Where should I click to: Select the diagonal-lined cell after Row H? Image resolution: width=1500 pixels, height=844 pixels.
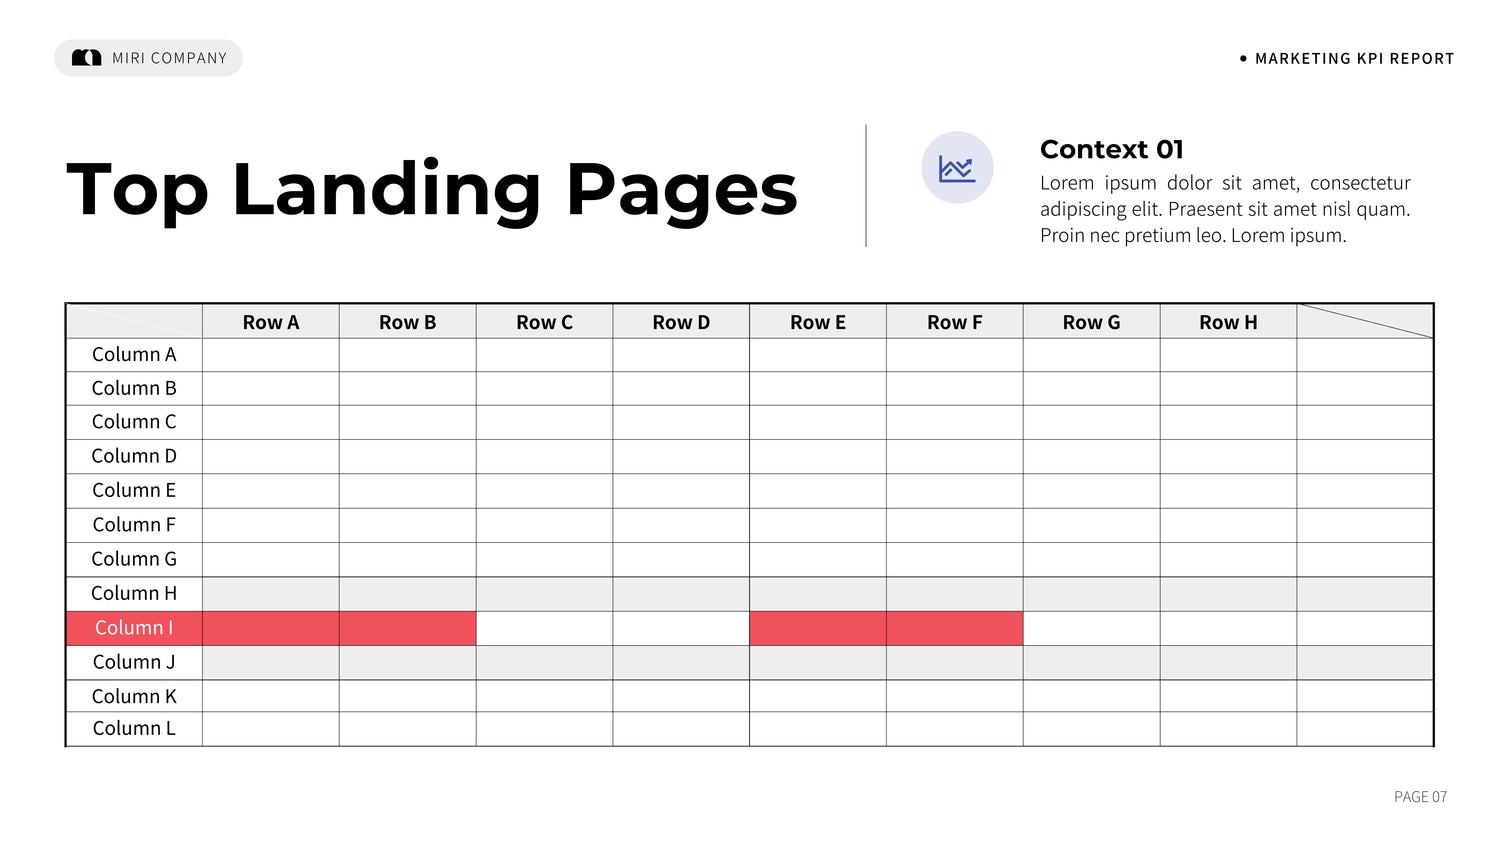point(1365,322)
